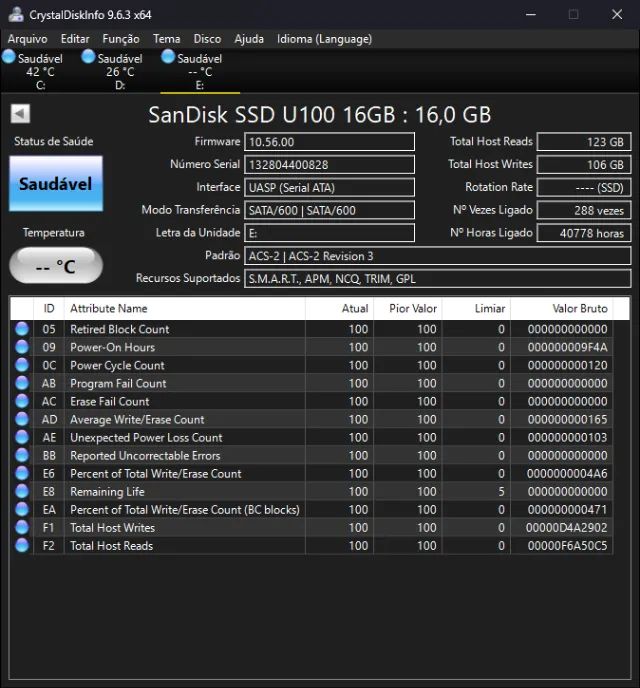Click the Limiar column header
640x688 pixels.
click(476, 308)
